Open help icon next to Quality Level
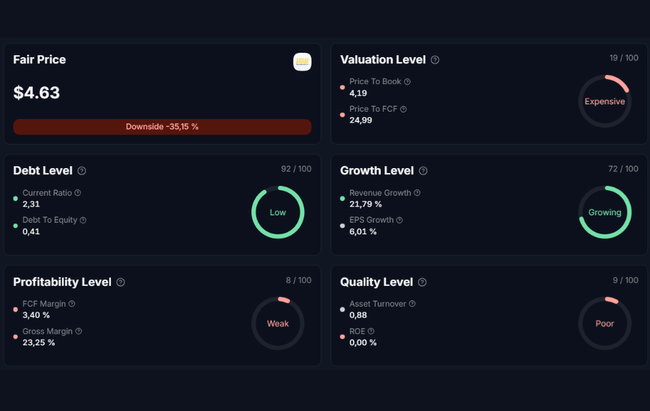The height and width of the screenshot is (411, 650). point(422,282)
